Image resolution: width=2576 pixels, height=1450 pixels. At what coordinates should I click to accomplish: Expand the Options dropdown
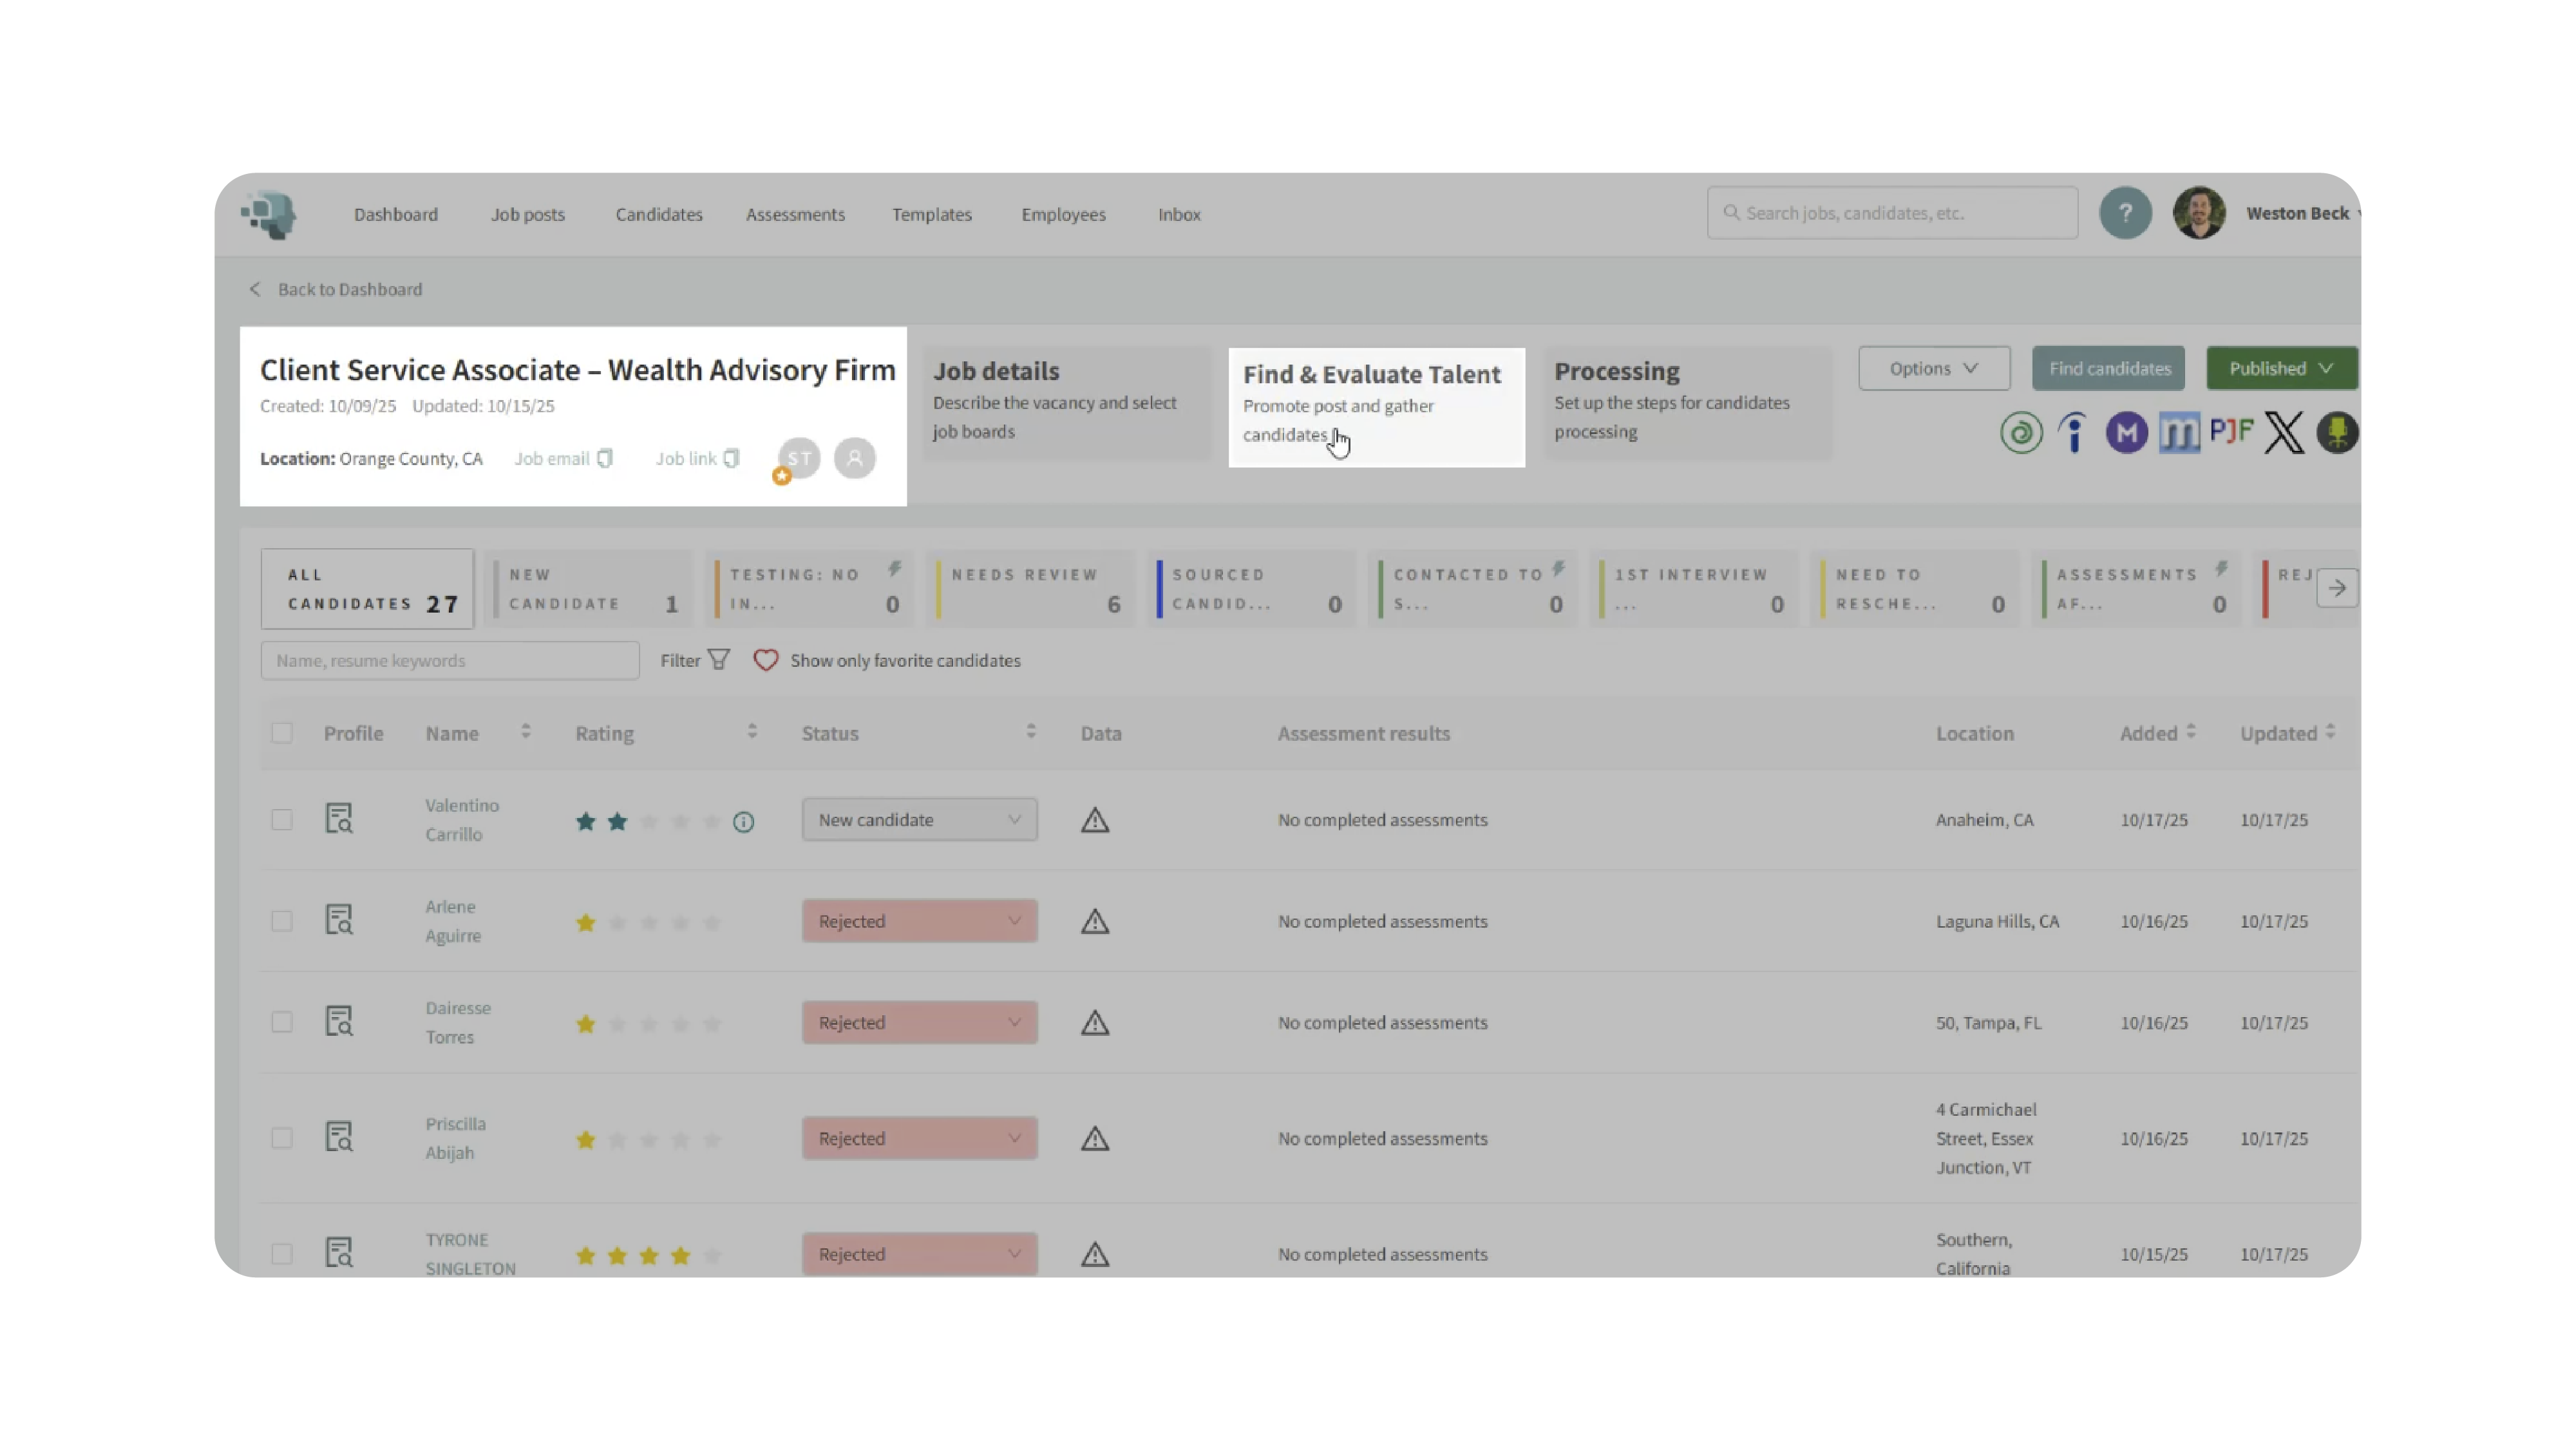(1933, 368)
